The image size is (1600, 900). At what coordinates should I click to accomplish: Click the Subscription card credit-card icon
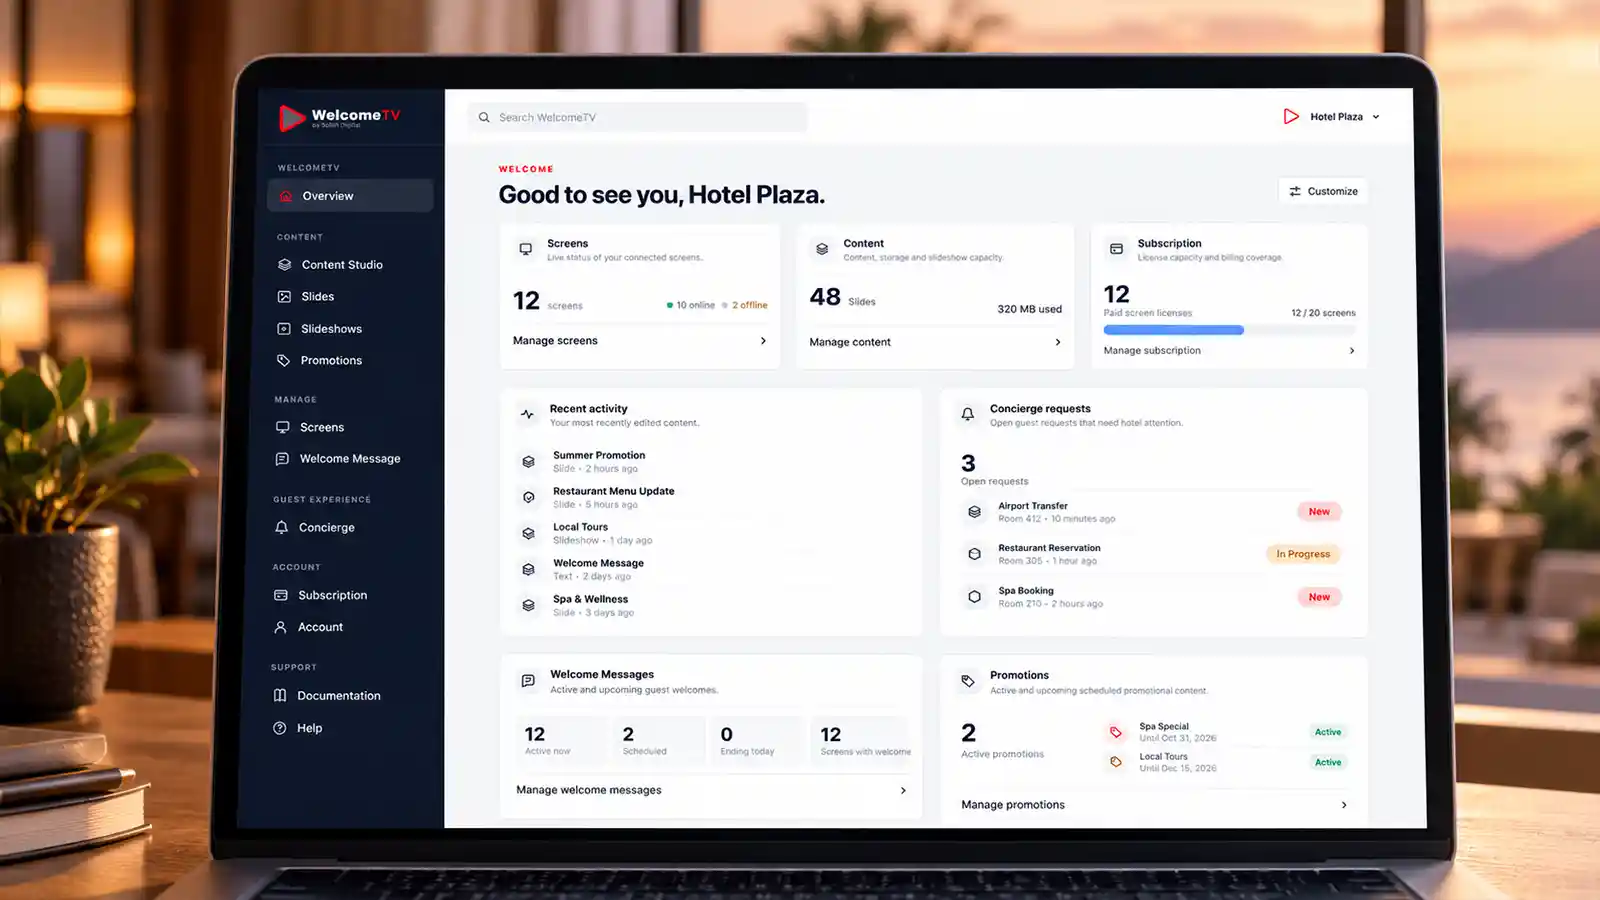pos(1117,249)
